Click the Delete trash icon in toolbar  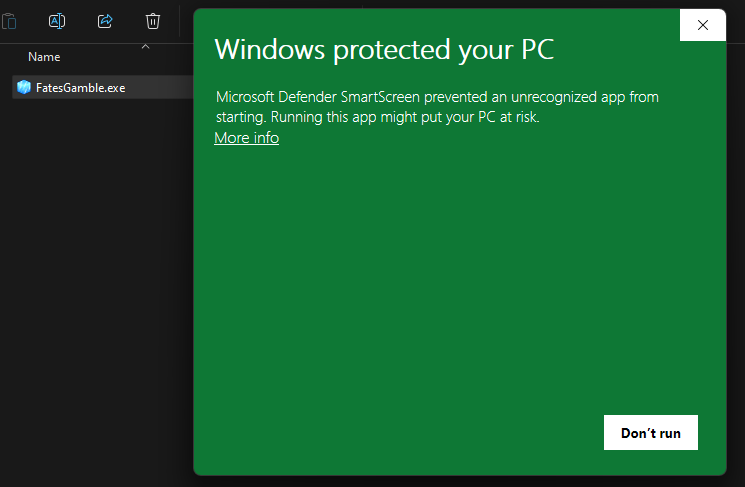pos(153,21)
